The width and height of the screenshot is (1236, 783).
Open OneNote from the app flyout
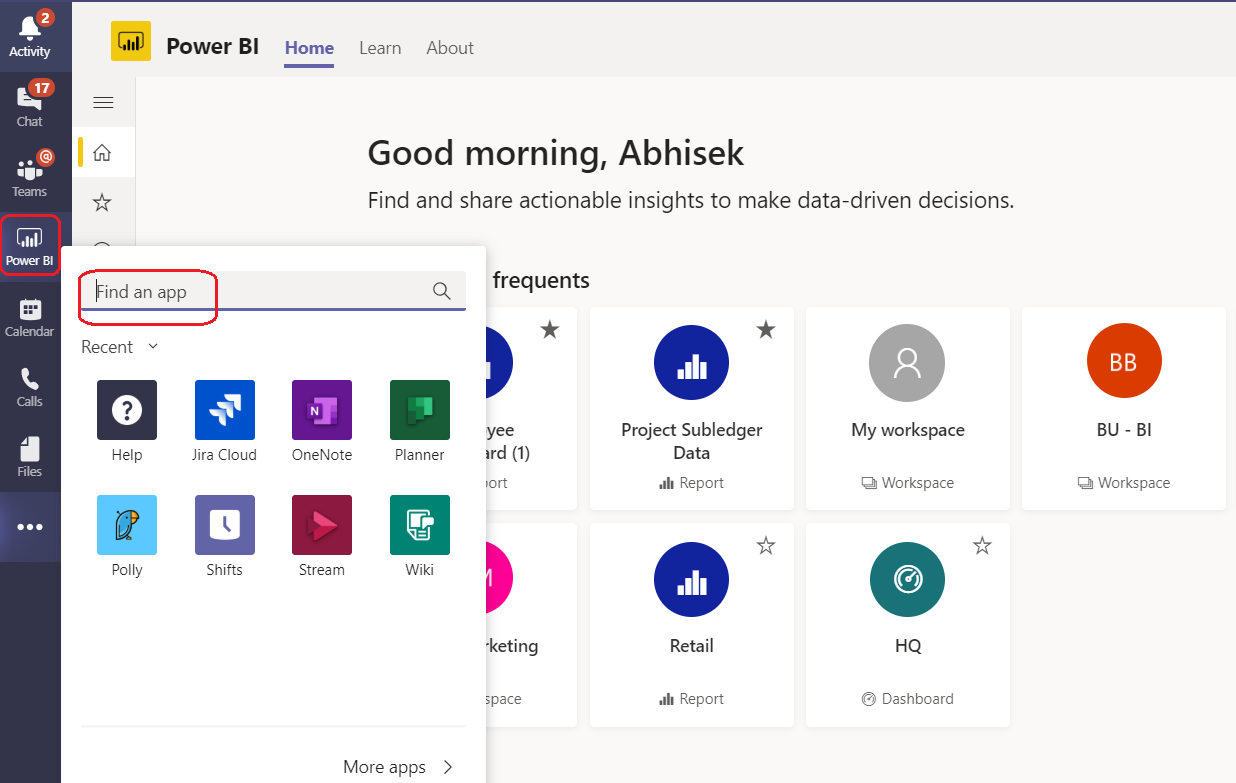[x=321, y=410]
